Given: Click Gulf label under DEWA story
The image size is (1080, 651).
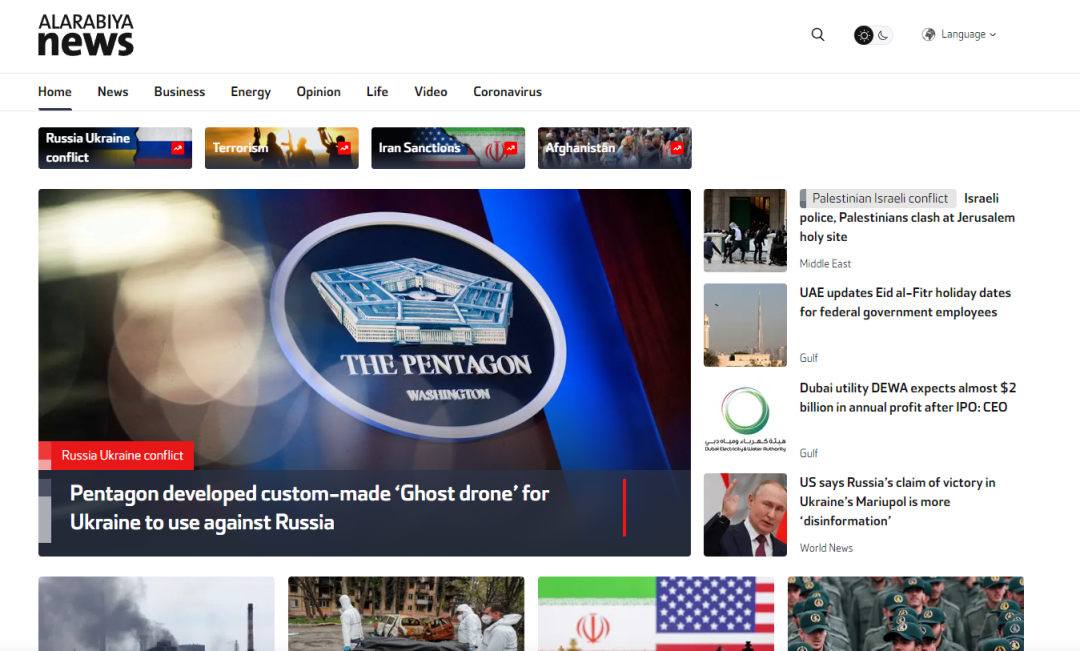Looking at the screenshot, I should click(809, 453).
